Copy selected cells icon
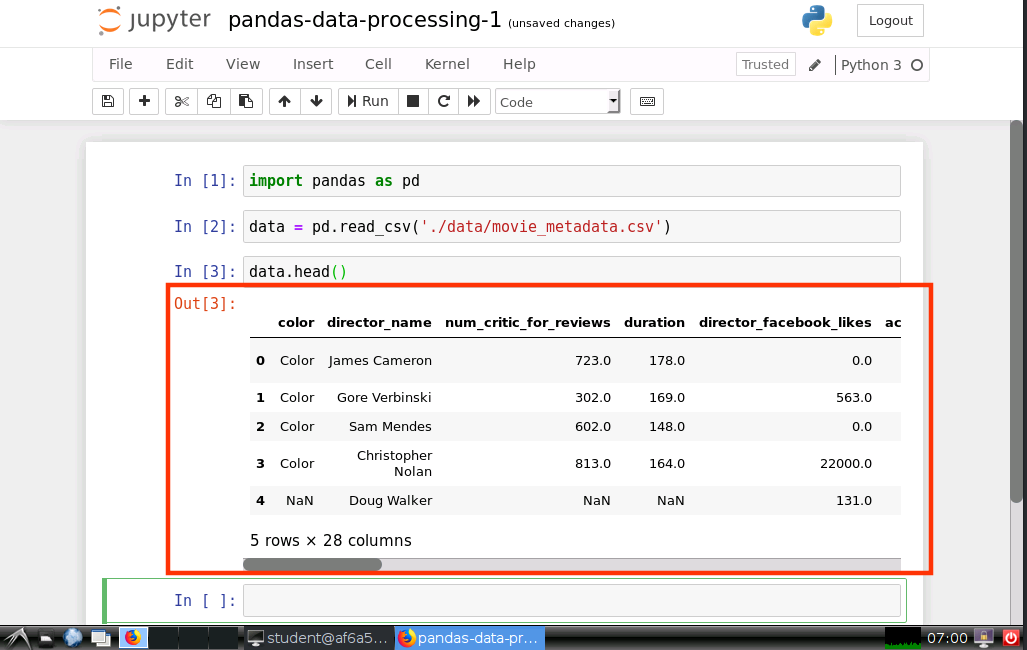This screenshot has width=1027, height=650. pyautogui.click(x=214, y=102)
